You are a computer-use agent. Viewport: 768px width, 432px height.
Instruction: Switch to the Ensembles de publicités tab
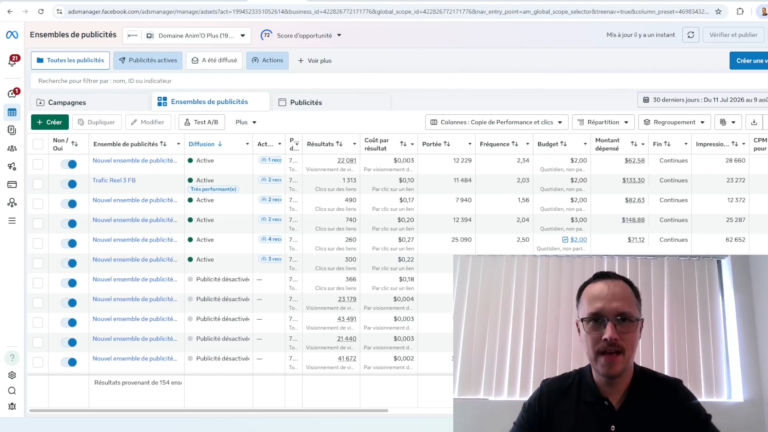tap(211, 102)
